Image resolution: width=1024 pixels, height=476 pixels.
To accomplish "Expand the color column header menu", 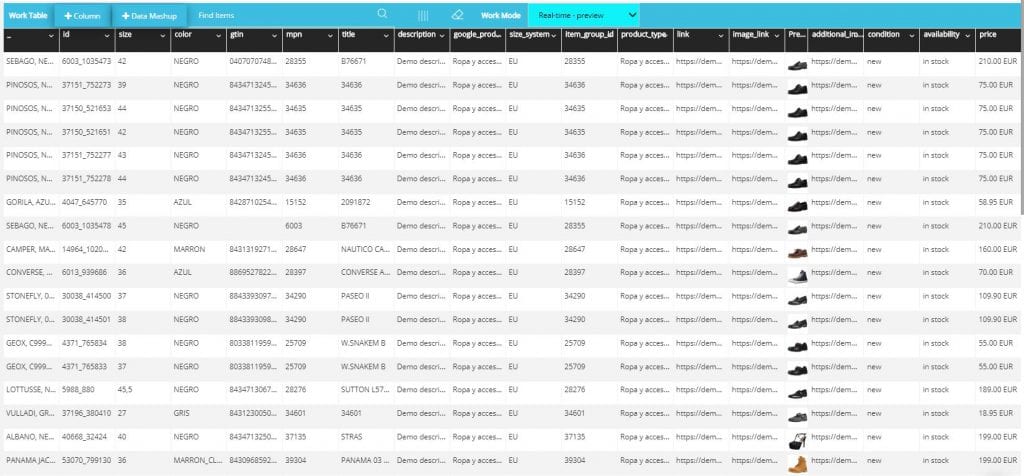I will (x=218, y=35).
